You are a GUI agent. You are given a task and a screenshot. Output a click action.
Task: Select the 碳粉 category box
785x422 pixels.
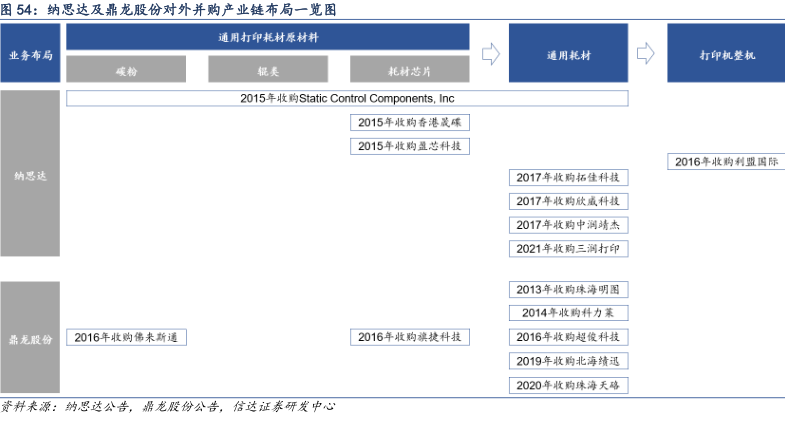coord(126,69)
